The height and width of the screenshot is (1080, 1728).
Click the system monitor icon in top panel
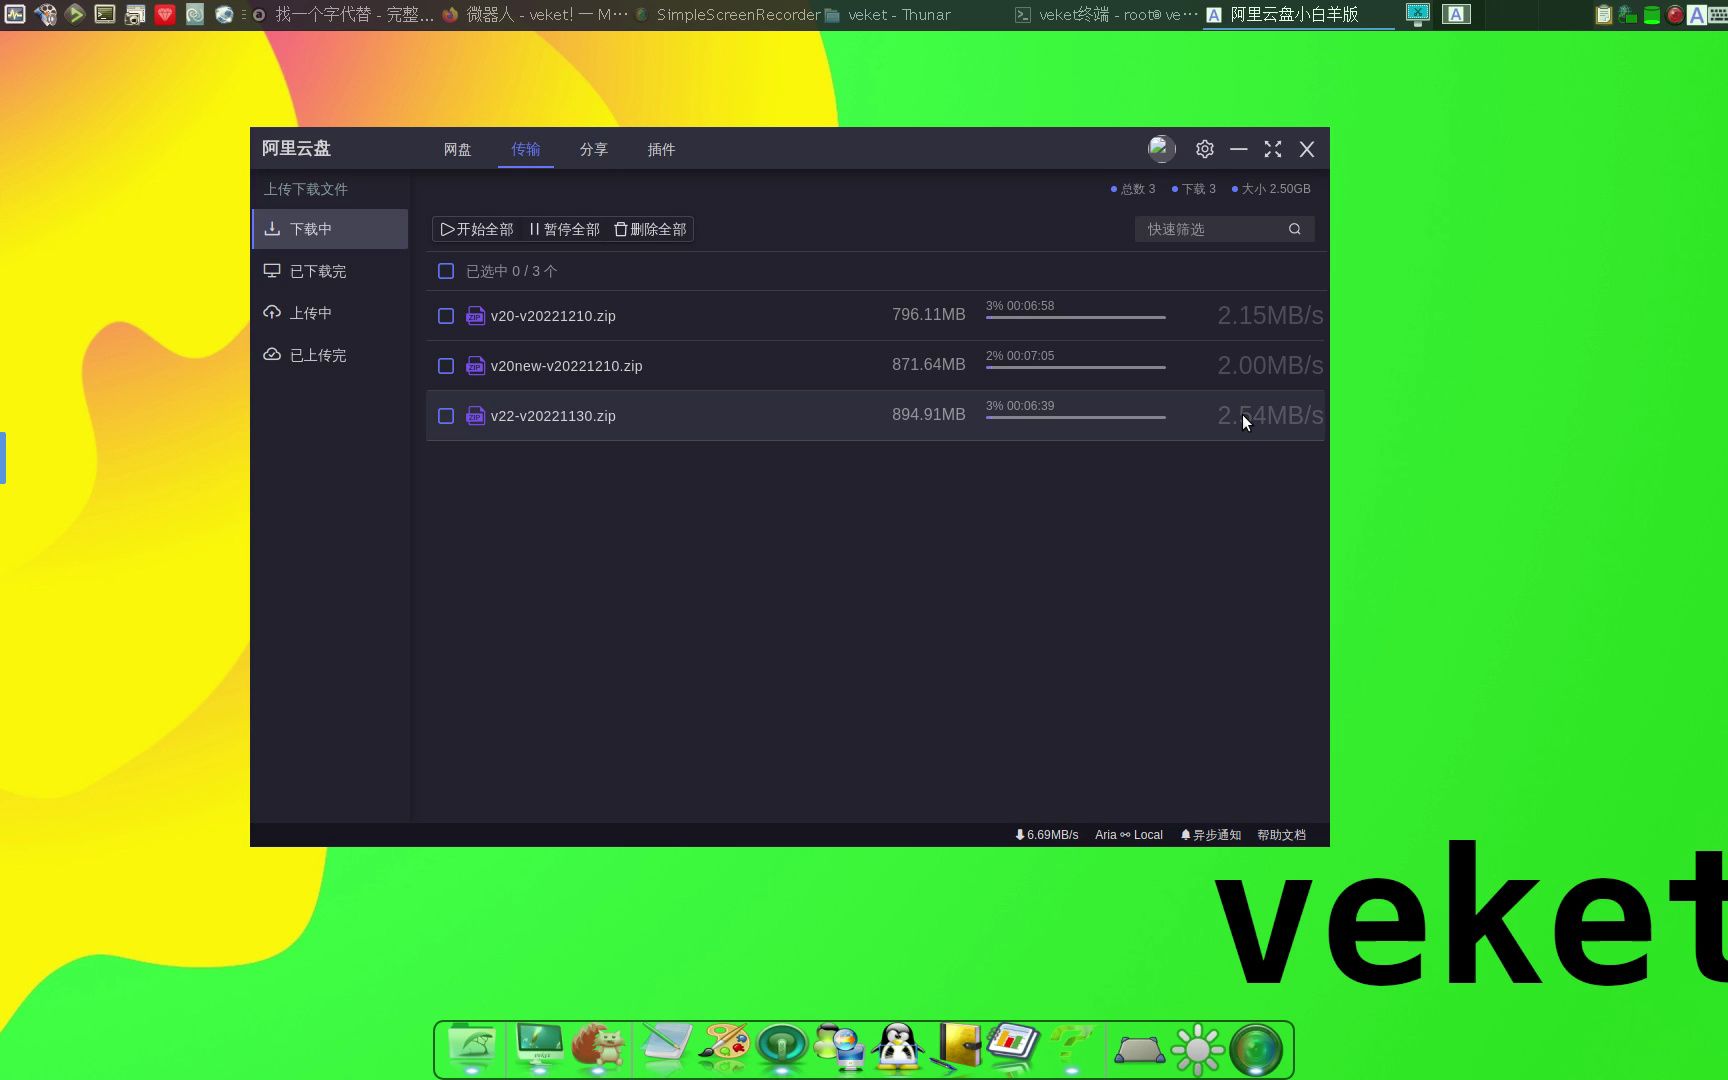15,14
